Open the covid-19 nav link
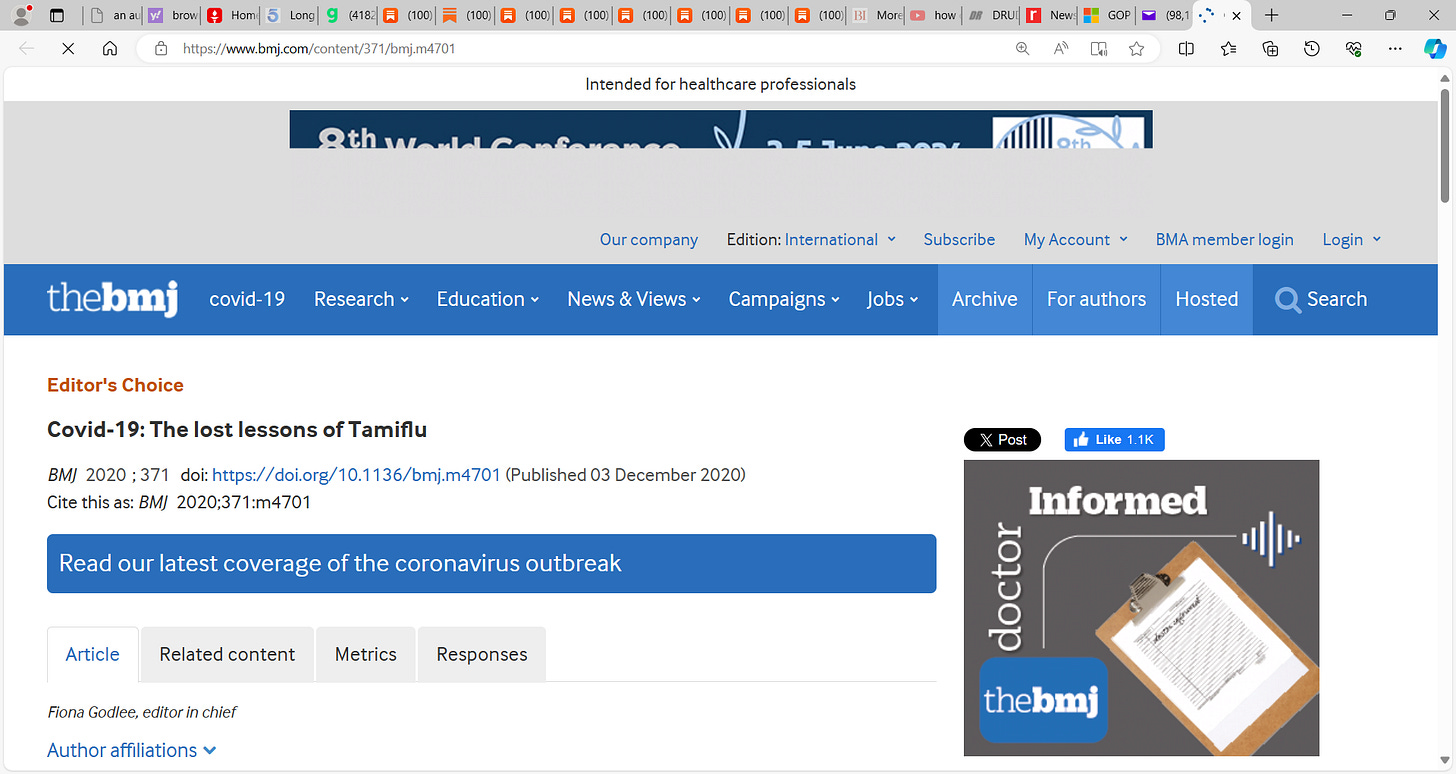1456x774 pixels. point(247,299)
